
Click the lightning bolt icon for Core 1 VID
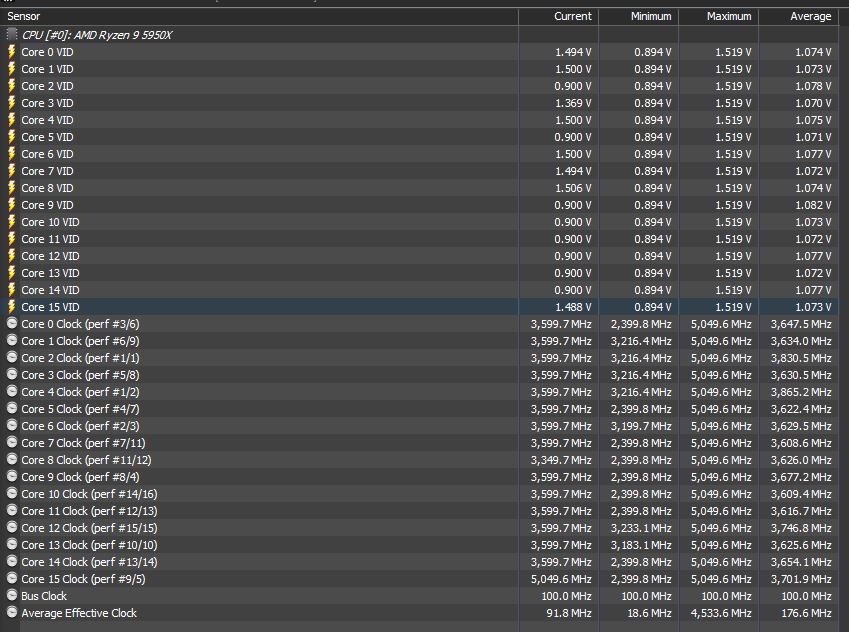click(11, 69)
